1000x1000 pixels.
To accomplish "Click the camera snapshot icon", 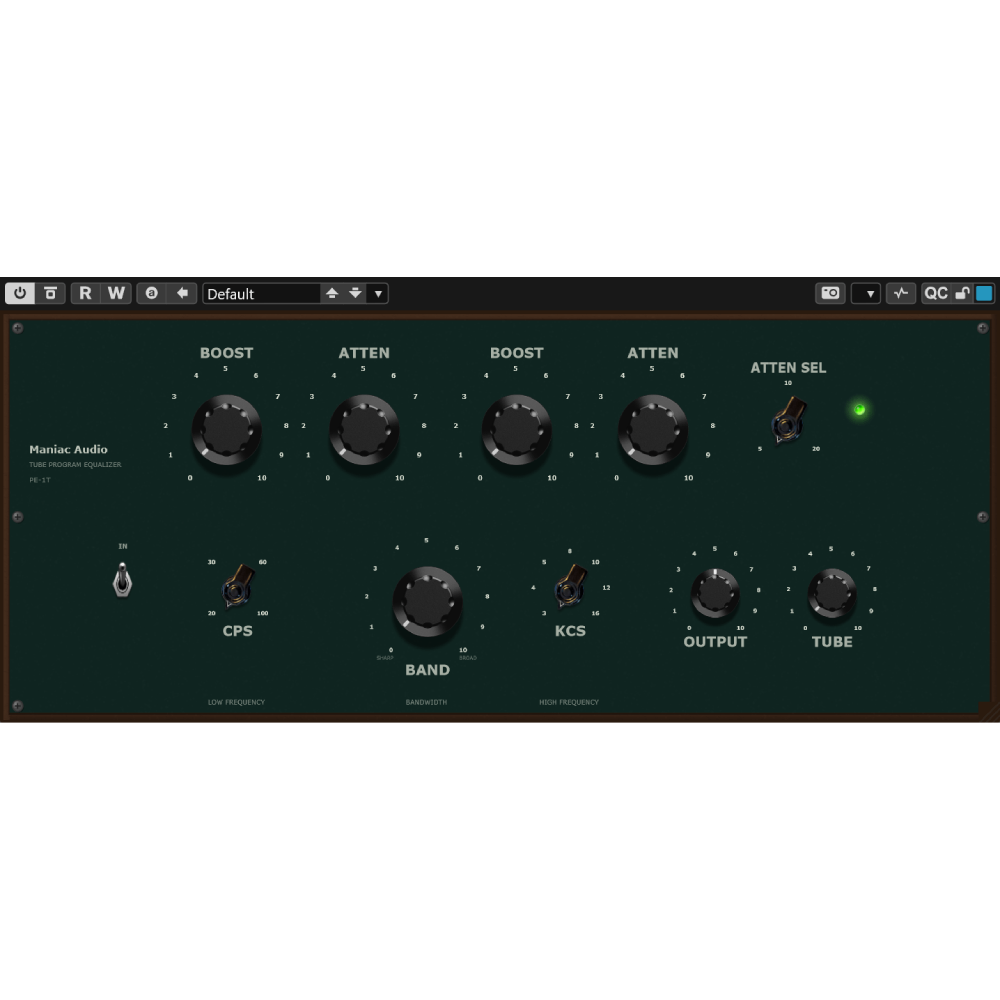I will 830,293.
